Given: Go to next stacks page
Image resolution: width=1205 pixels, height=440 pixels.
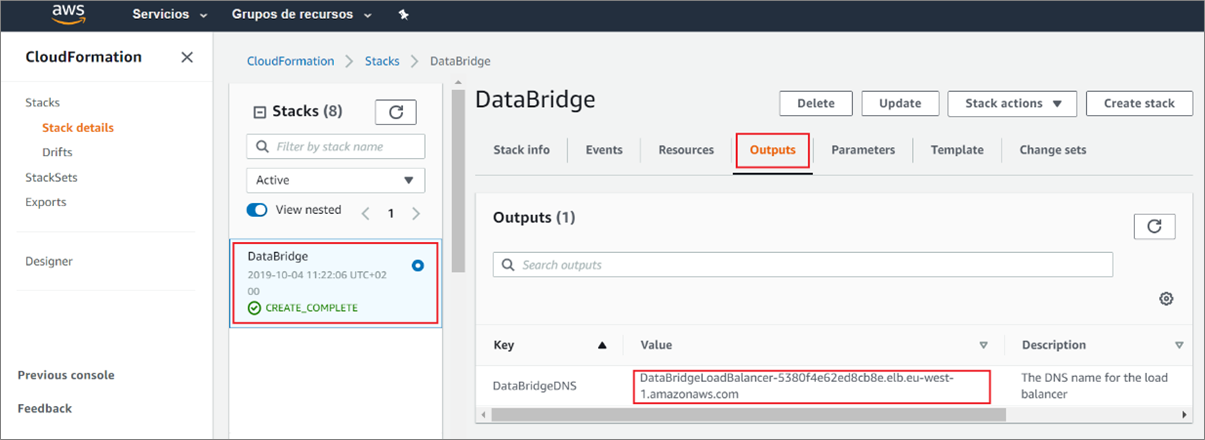Looking at the screenshot, I should pyautogui.click(x=416, y=213).
